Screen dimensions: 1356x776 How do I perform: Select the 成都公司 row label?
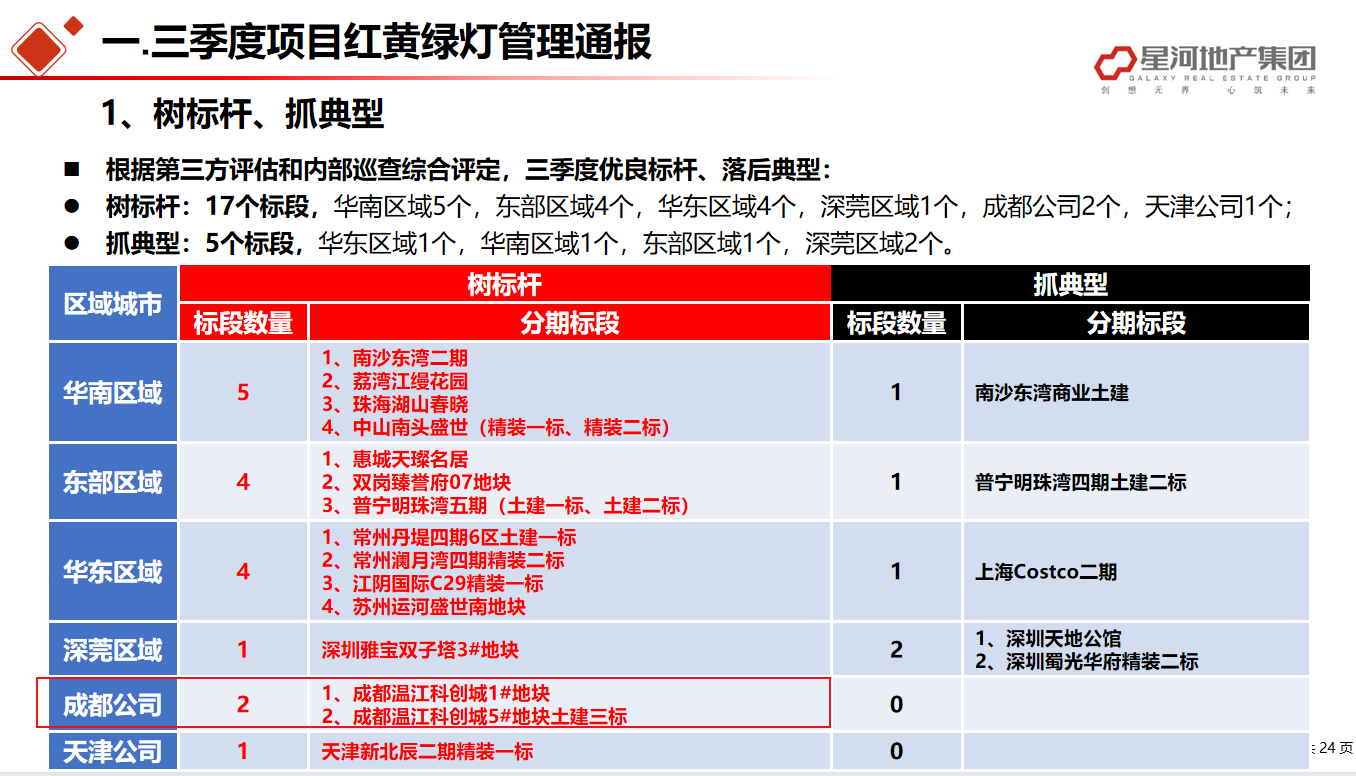point(113,704)
